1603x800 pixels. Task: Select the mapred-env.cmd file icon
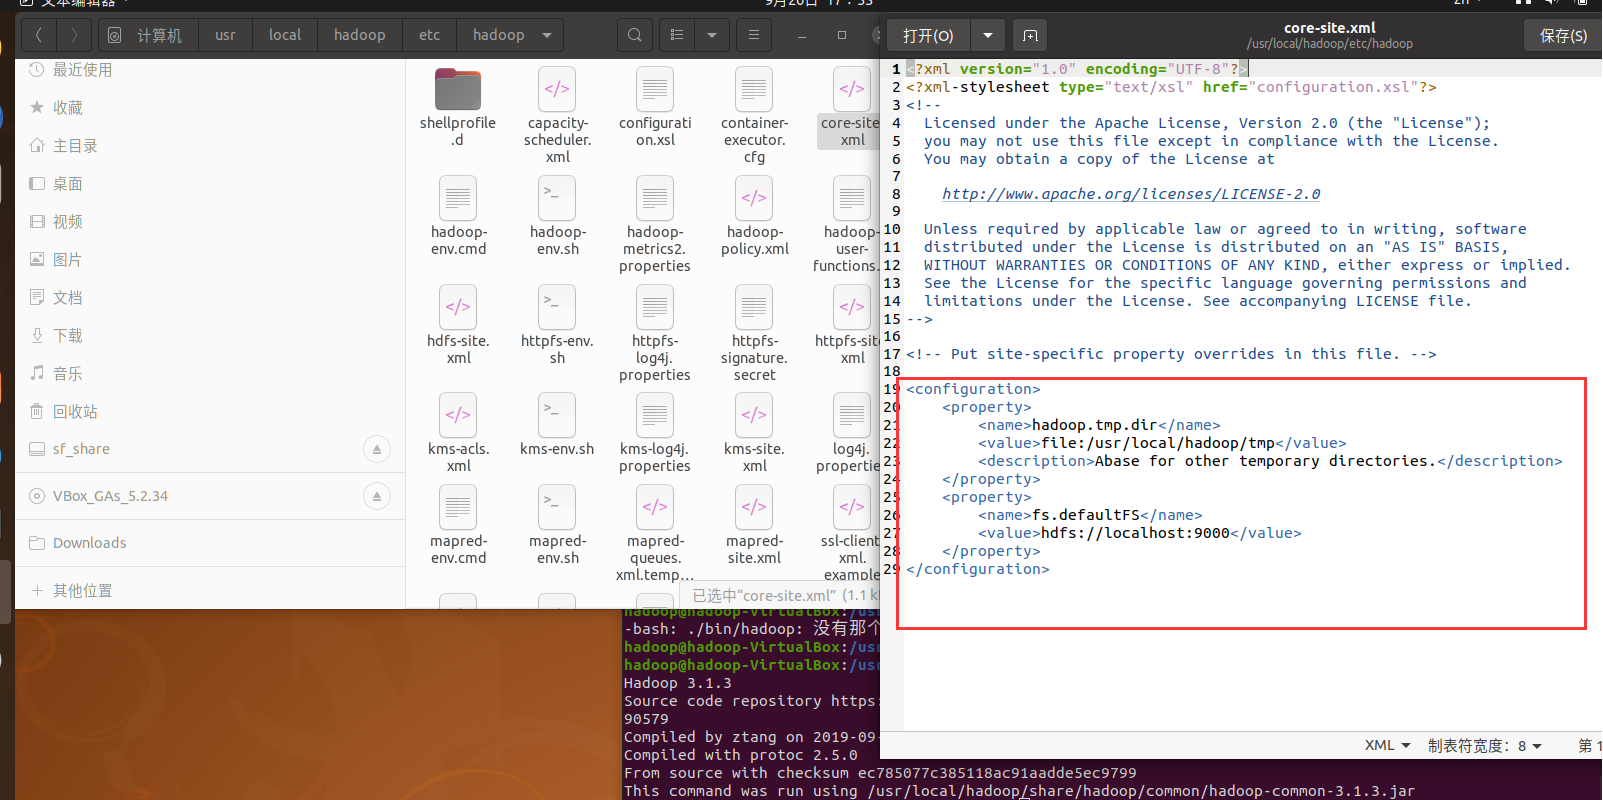(x=458, y=507)
